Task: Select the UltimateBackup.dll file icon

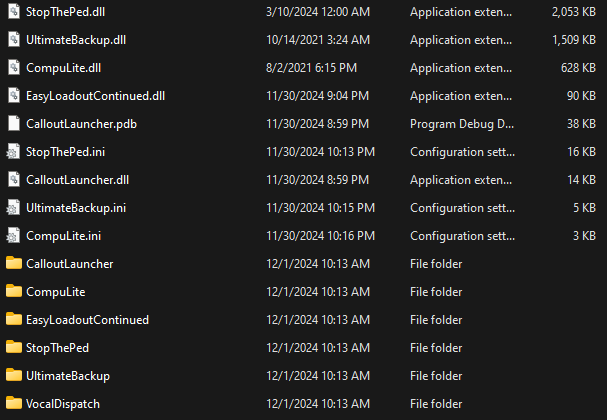Action: [x=13, y=39]
